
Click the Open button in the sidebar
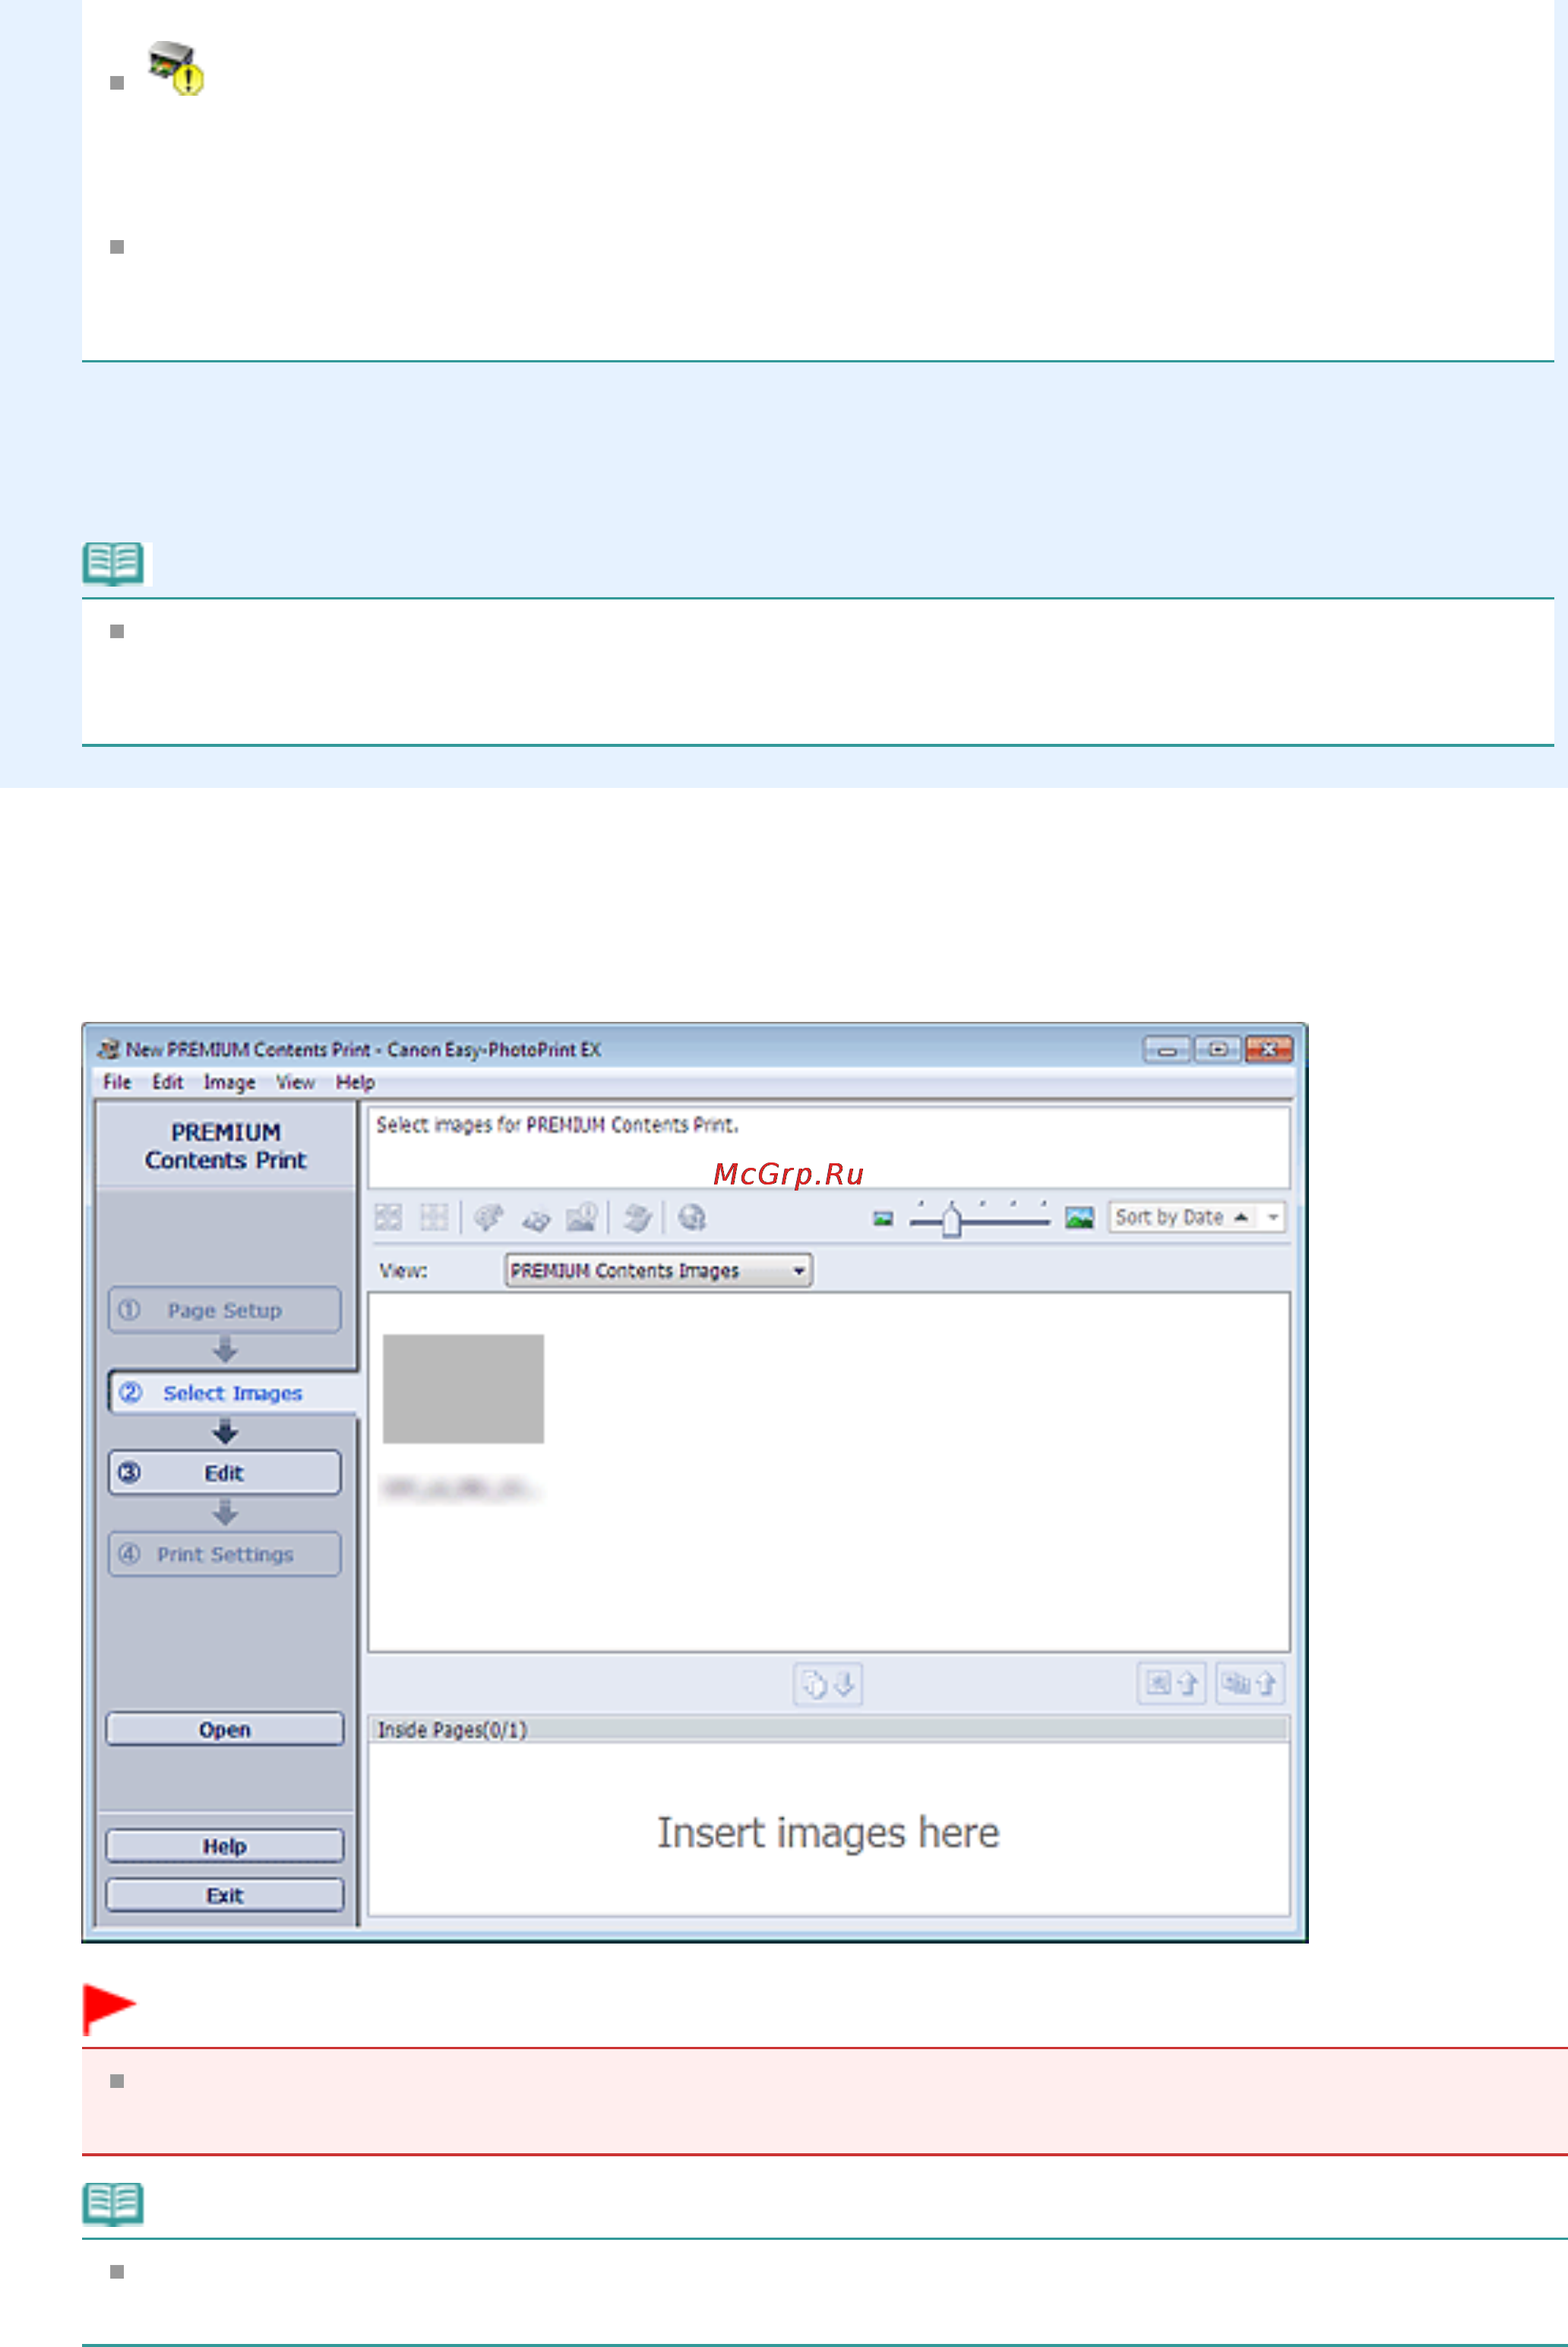224,1730
